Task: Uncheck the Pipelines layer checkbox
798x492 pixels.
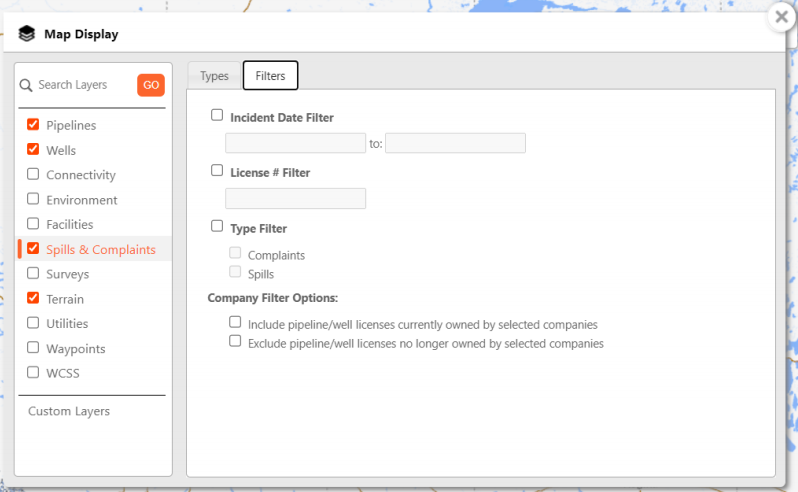Action: tap(33, 125)
